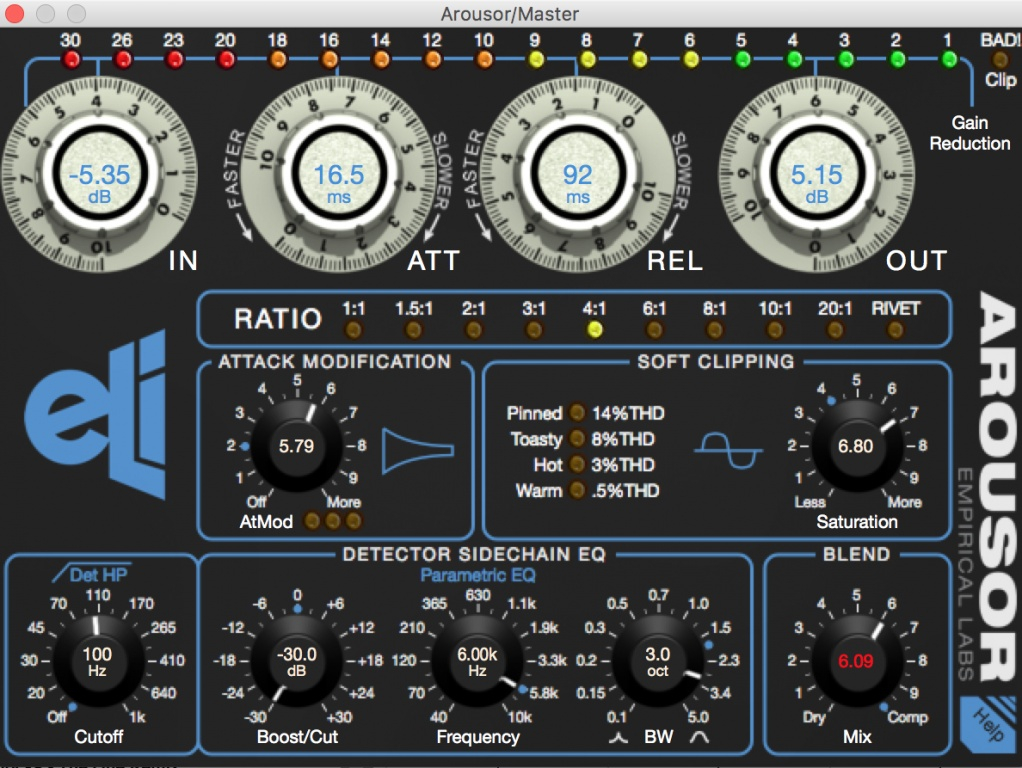The height and width of the screenshot is (768, 1022).
Task: Click the Boost/Cut knob showing -30.0 dB
Action: [x=297, y=660]
